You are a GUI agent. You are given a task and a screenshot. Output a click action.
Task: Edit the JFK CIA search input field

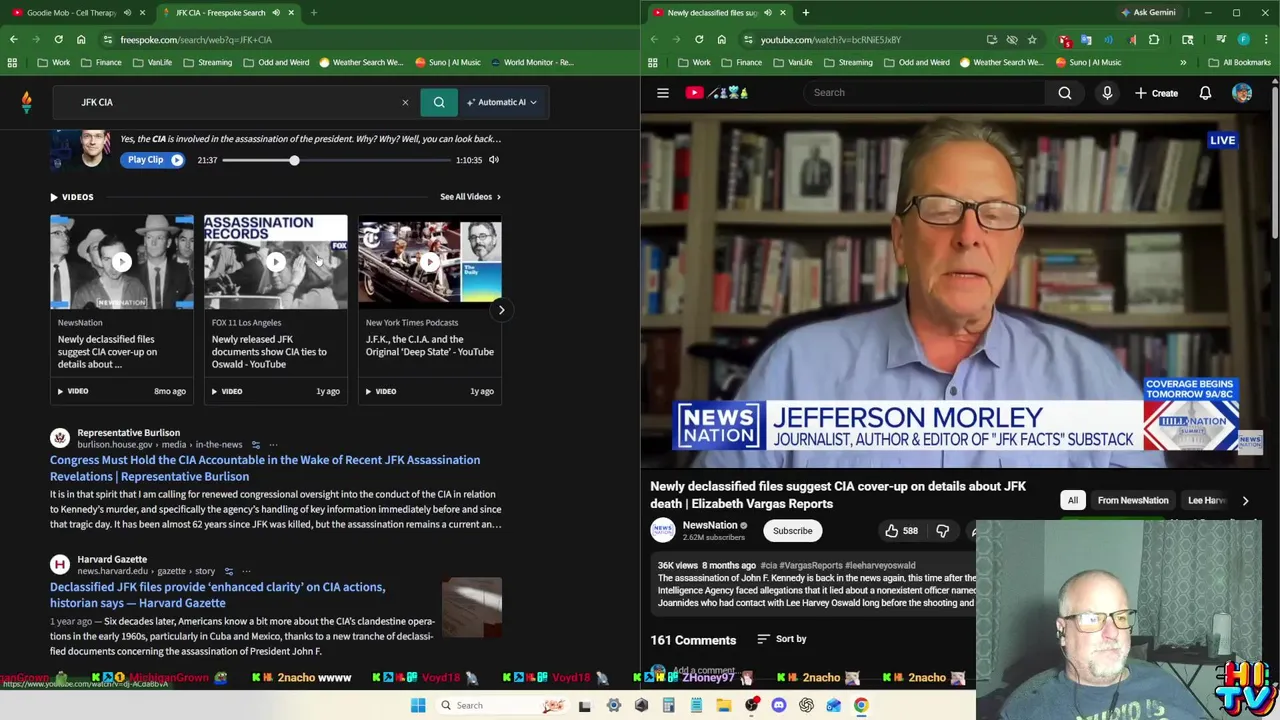click(235, 102)
